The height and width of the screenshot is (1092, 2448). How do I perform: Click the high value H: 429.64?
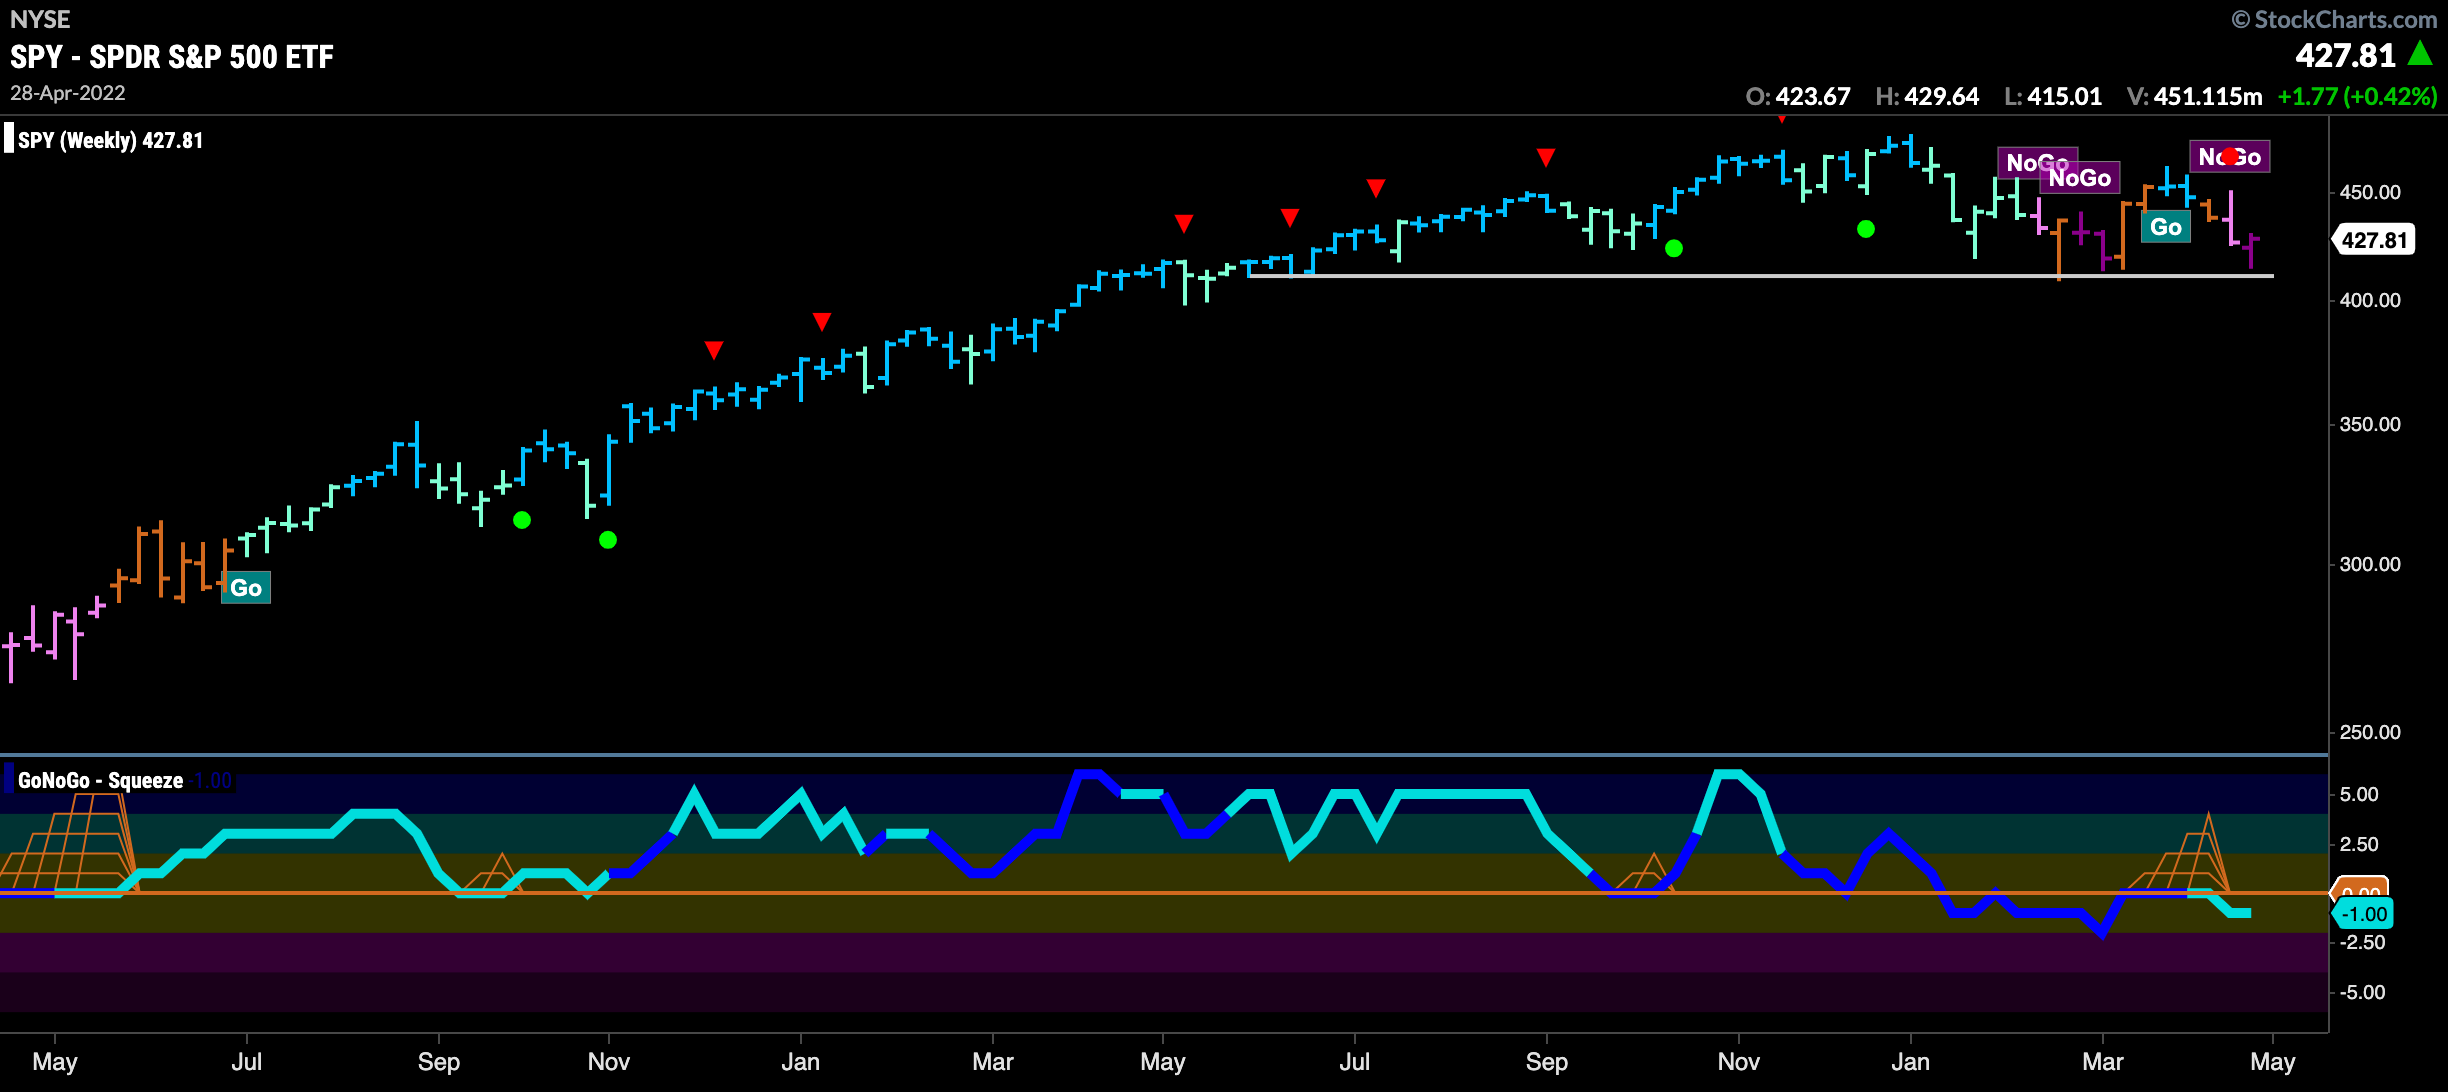pos(1927,97)
